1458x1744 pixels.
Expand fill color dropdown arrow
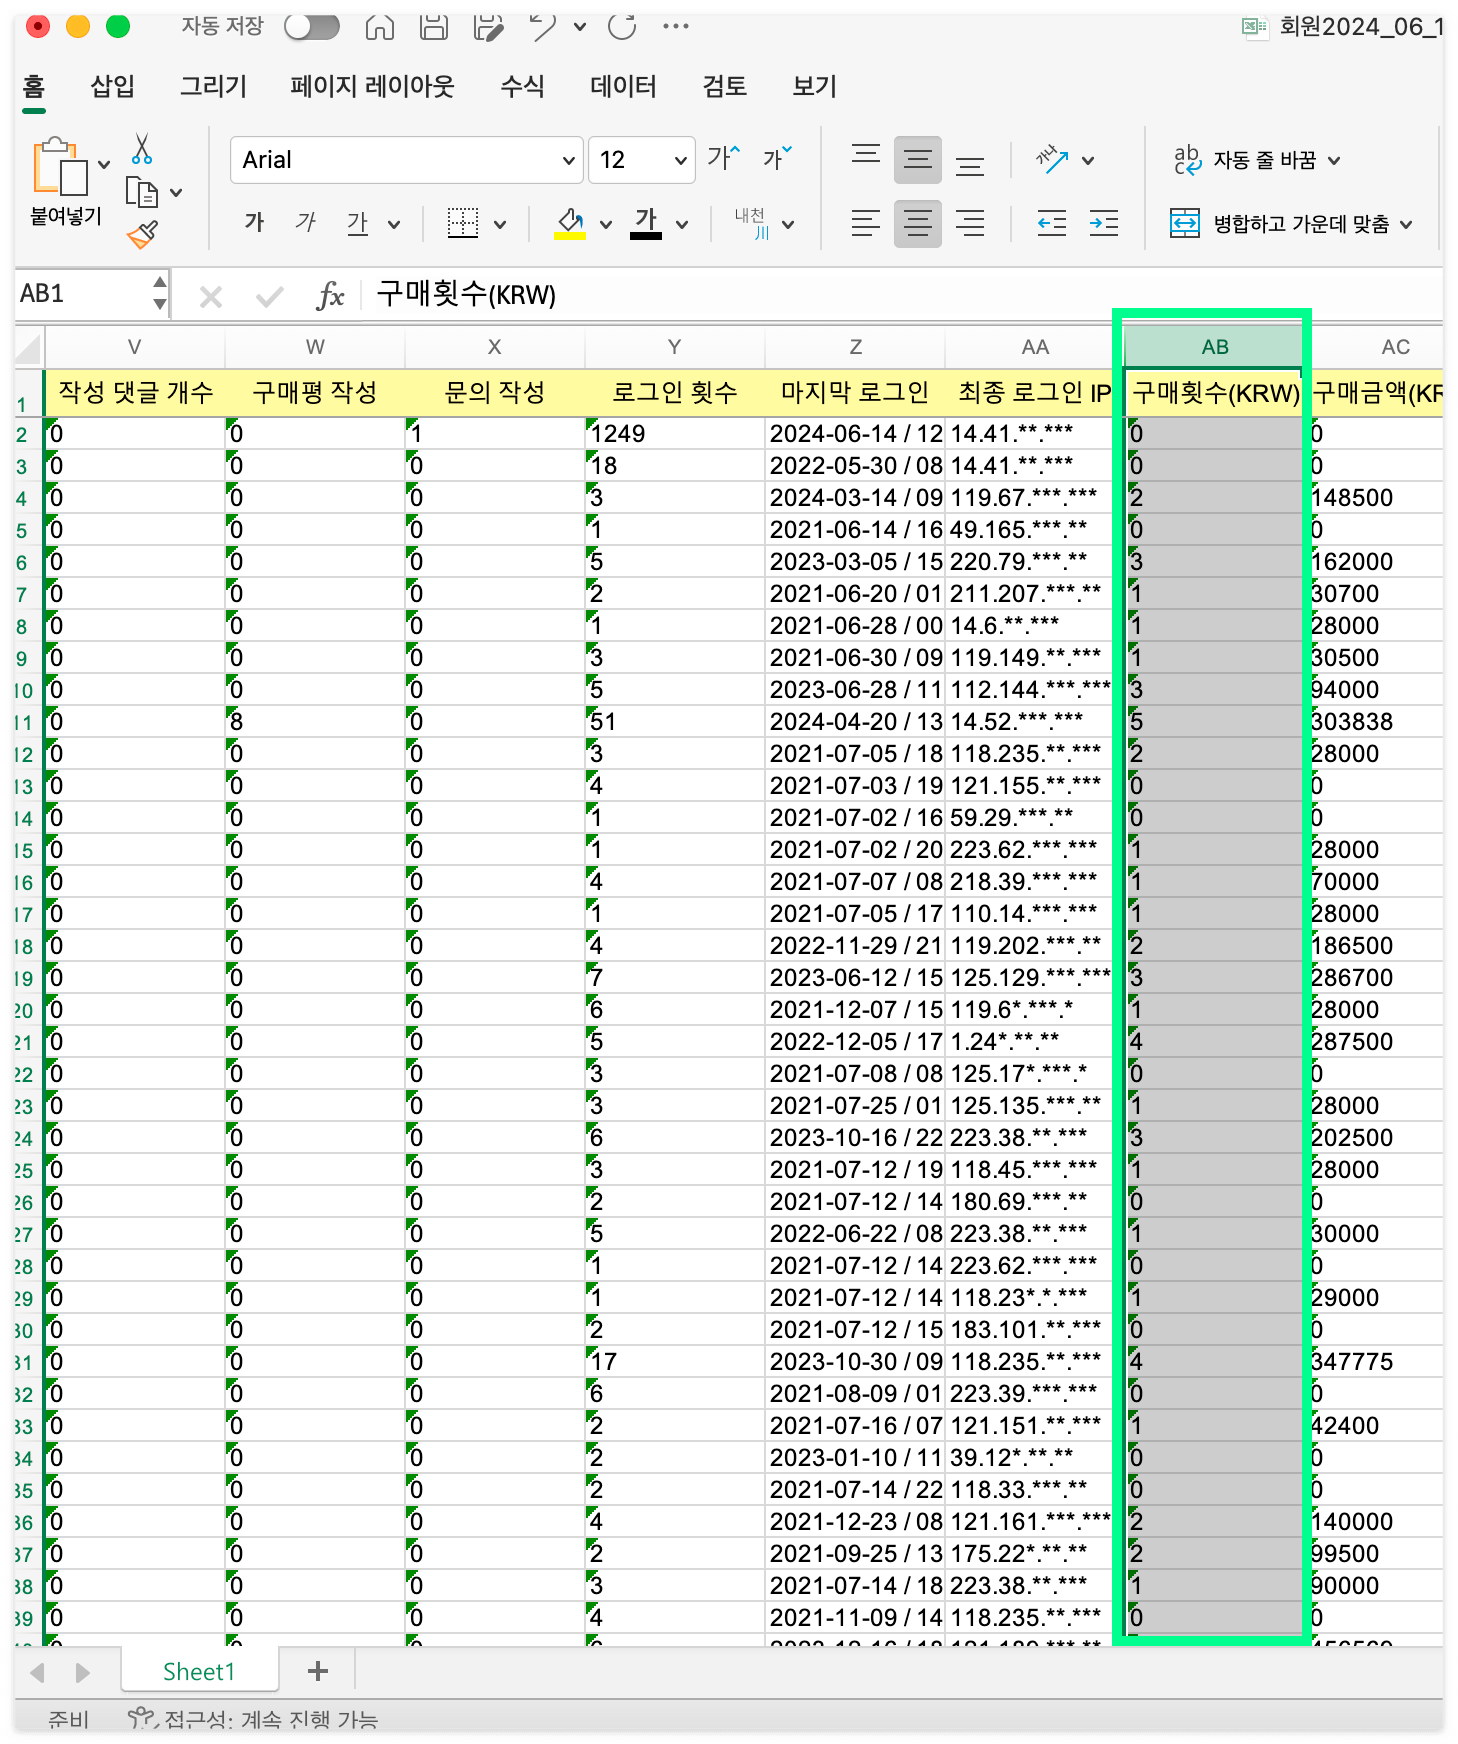606,225
